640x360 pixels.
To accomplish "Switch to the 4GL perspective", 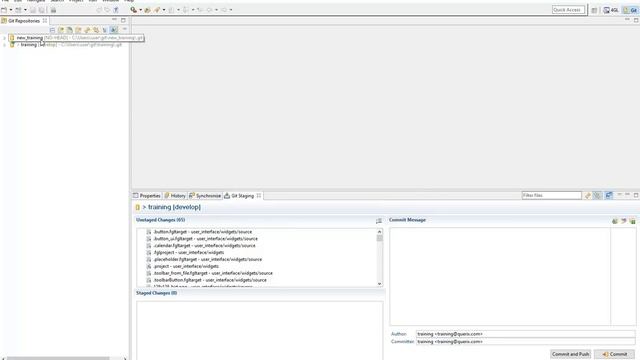I will tap(611, 10).
